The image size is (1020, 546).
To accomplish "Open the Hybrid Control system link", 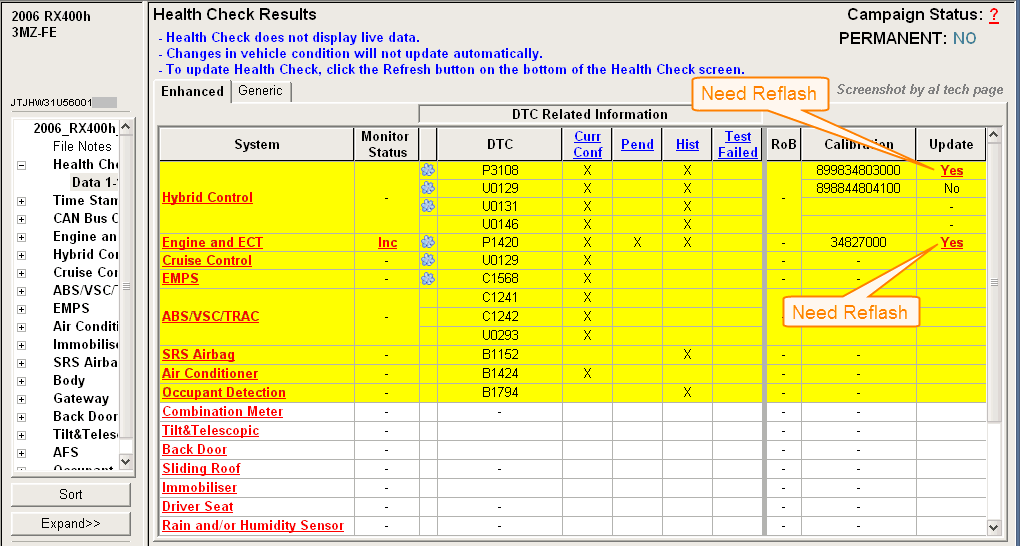I will pos(207,198).
